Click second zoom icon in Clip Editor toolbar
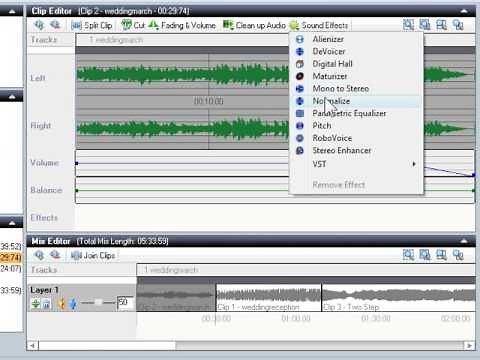This screenshot has height=360, width=480. [x=425, y=25]
